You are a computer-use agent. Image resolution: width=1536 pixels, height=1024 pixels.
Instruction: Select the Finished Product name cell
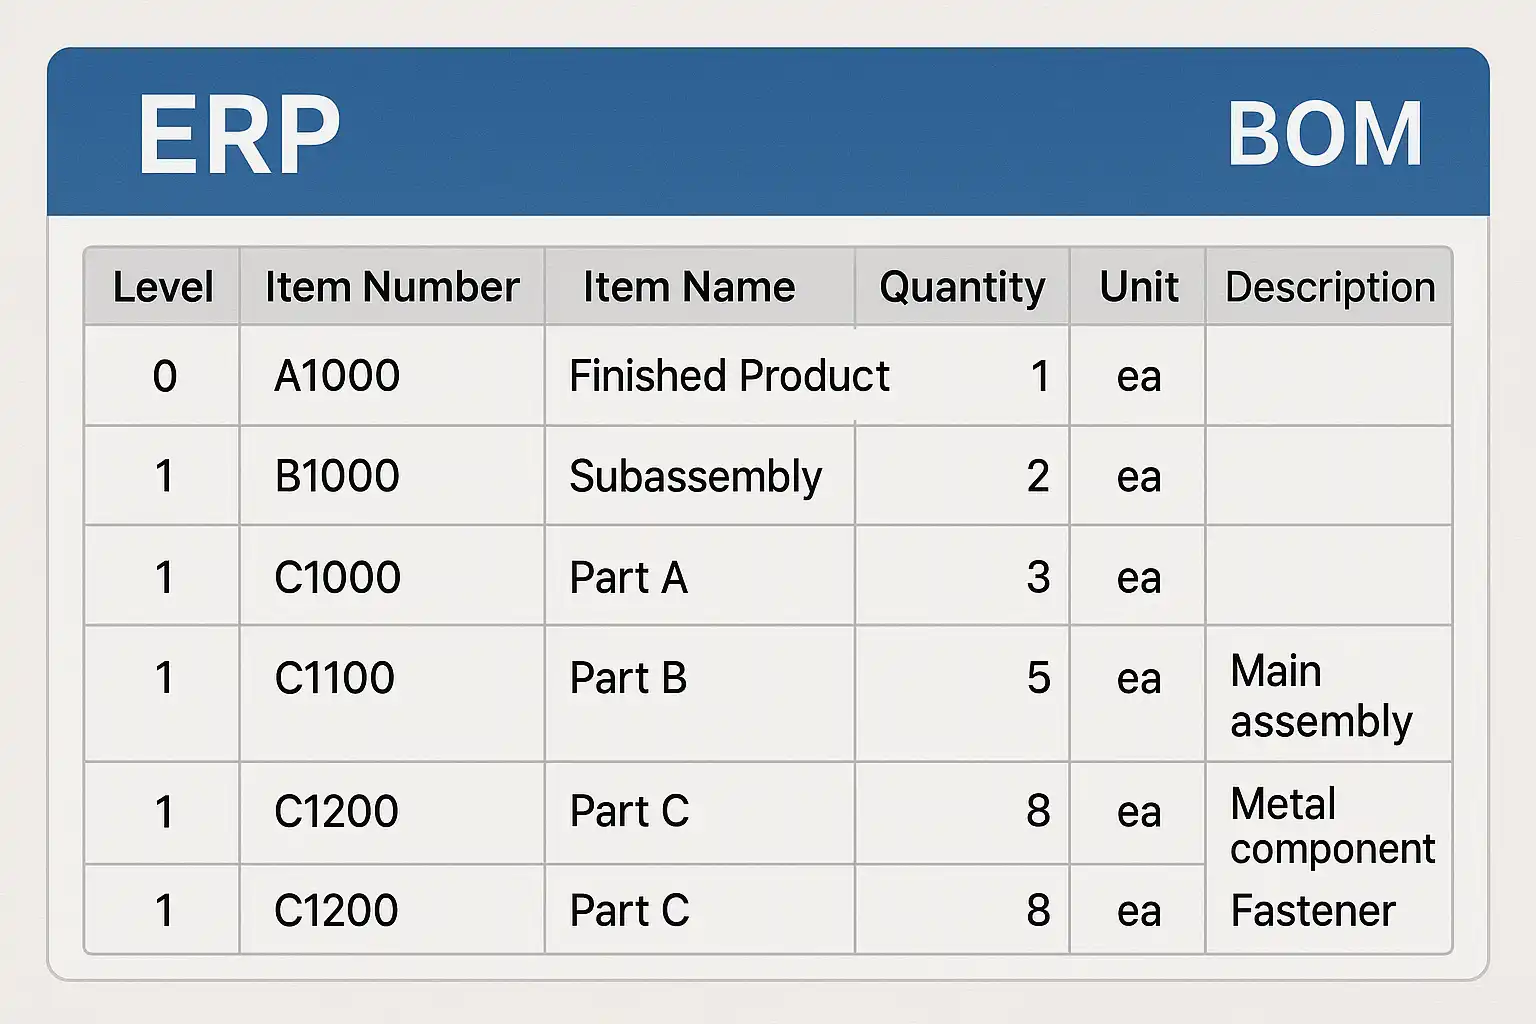coord(729,376)
